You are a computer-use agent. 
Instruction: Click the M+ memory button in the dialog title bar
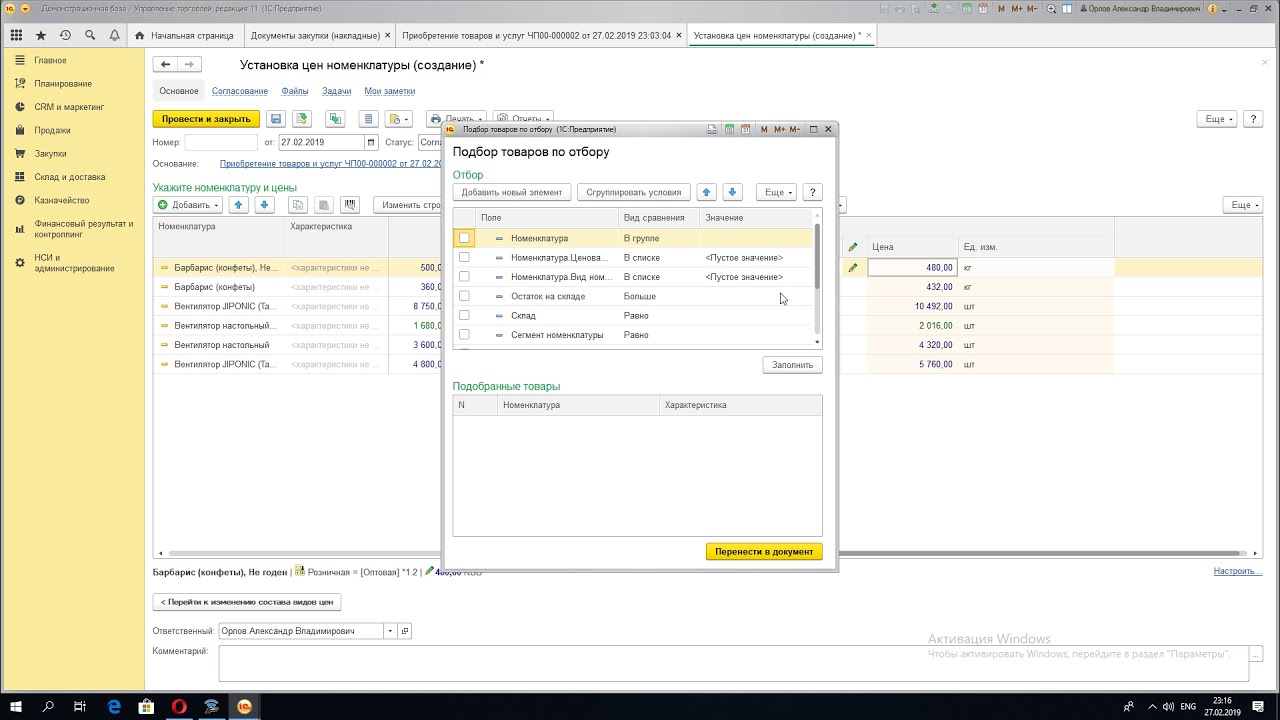(x=779, y=129)
